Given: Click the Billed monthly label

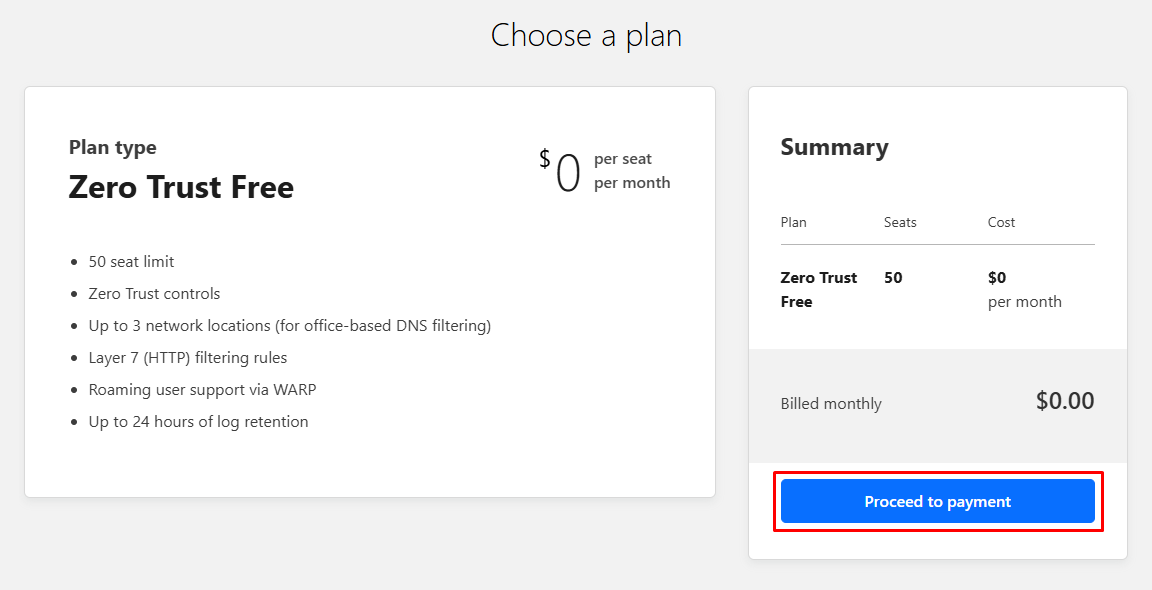Looking at the screenshot, I should click(831, 403).
